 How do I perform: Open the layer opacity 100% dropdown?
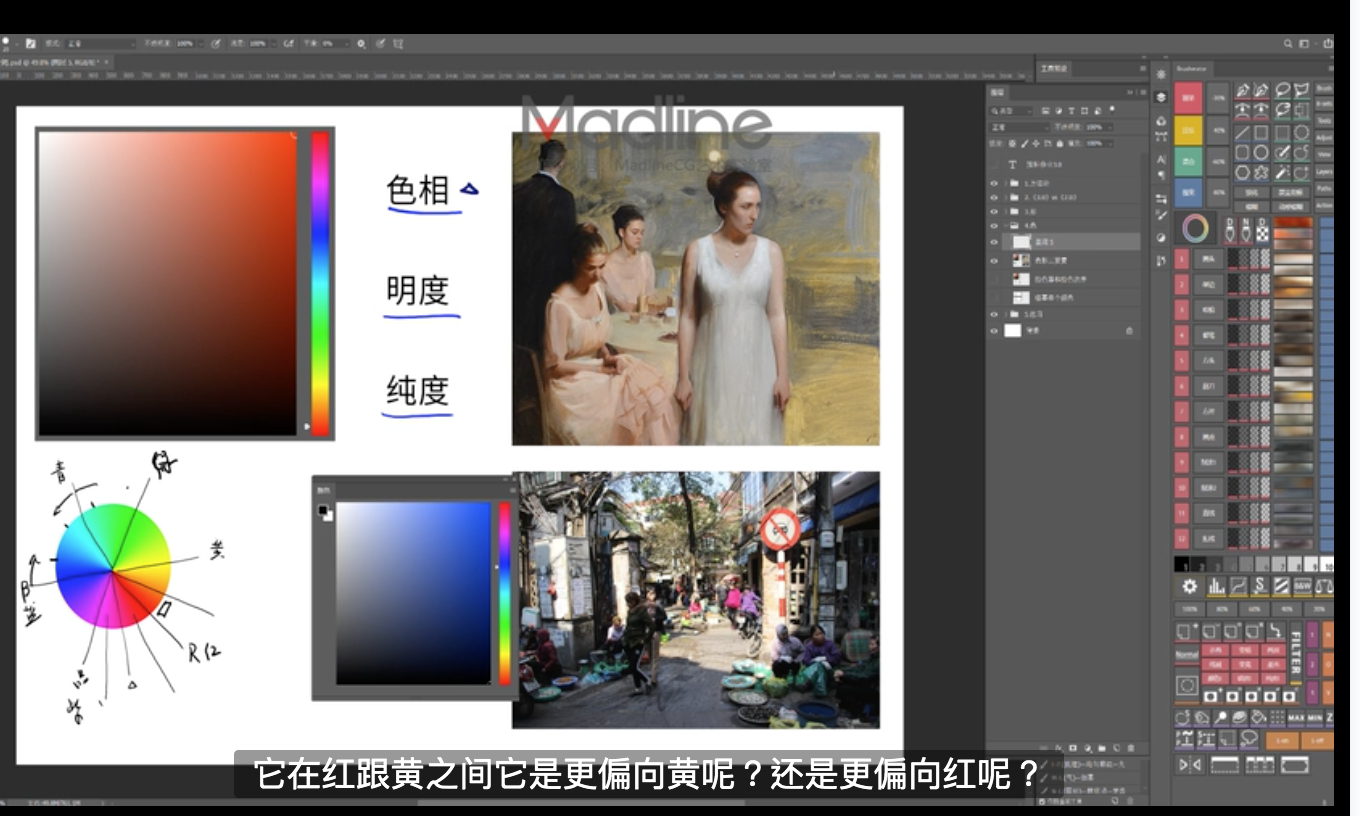pos(1110,127)
